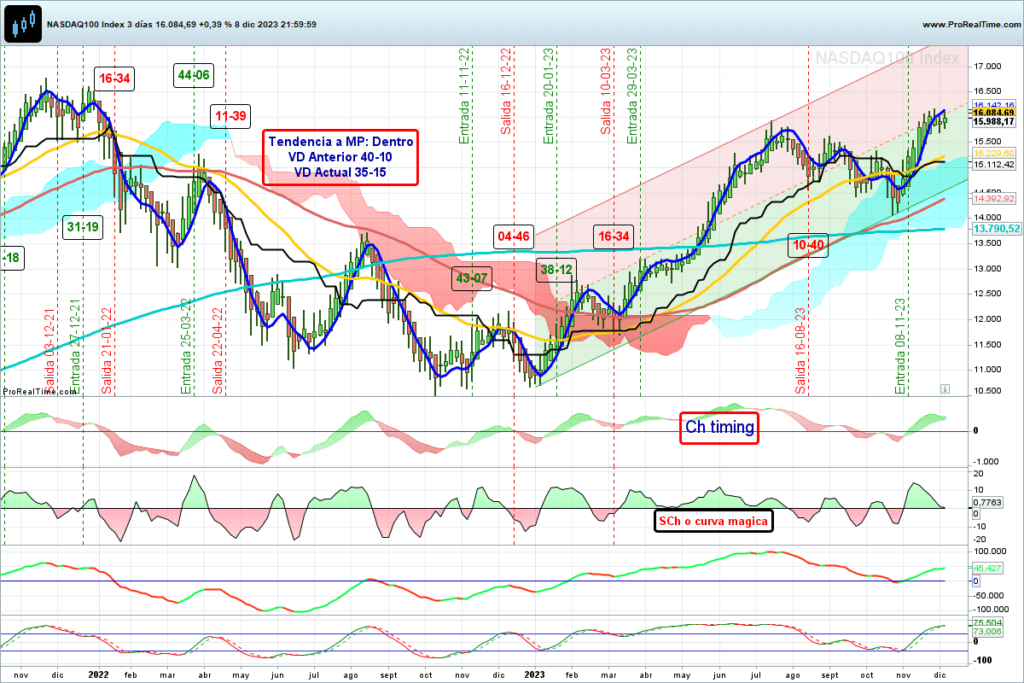Select the 'Entrada 25-03-22' vertical marker label
The height and width of the screenshot is (683, 1024).
tap(186, 347)
